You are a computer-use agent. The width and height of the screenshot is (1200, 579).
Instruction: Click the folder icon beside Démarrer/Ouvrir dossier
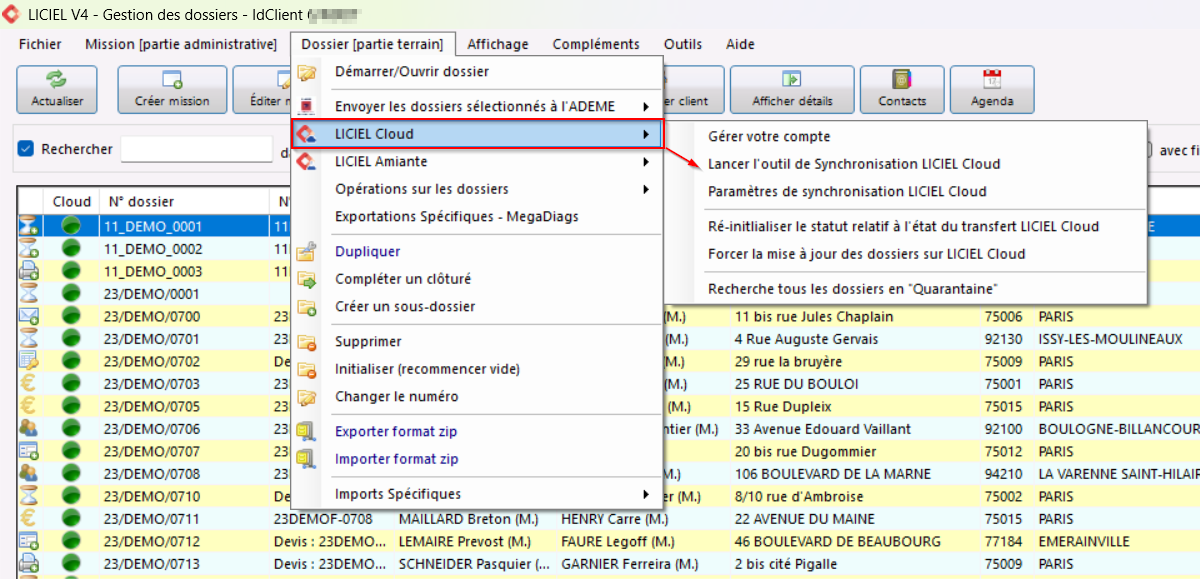click(x=307, y=72)
